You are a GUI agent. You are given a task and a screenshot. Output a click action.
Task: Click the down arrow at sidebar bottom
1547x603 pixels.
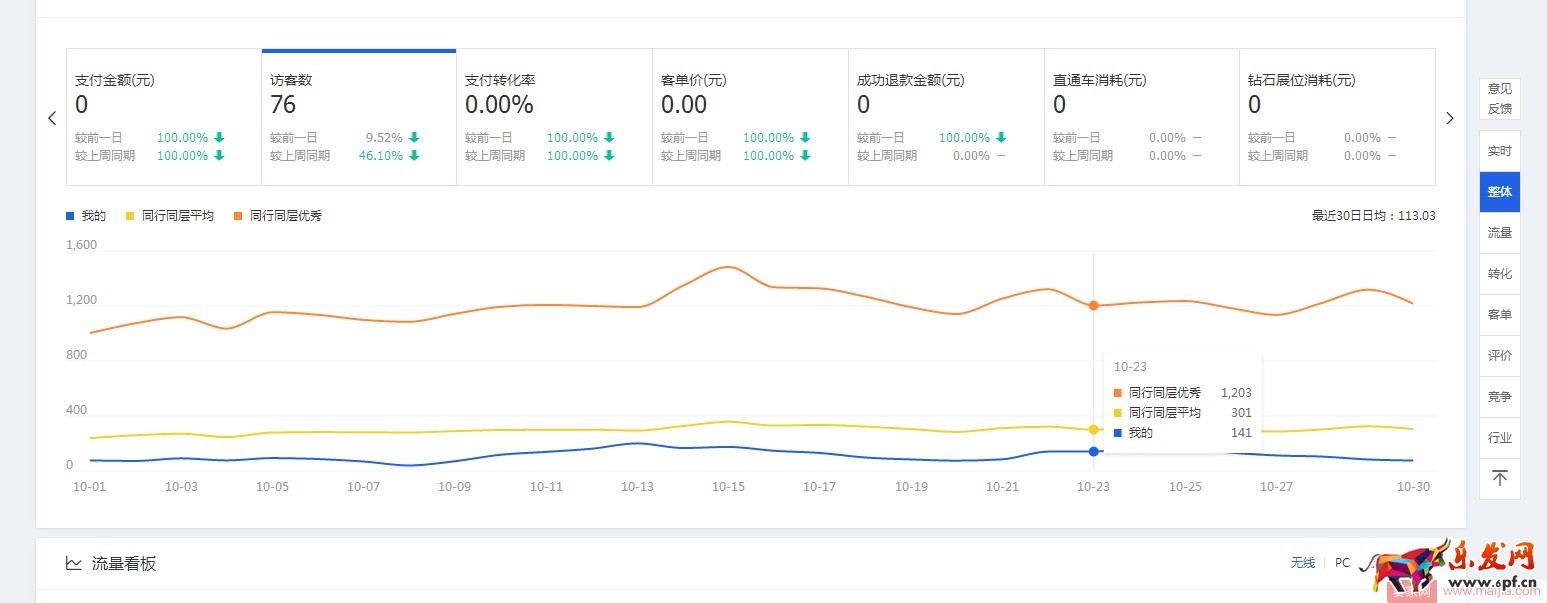pyautogui.click(x=1499, y=479)
